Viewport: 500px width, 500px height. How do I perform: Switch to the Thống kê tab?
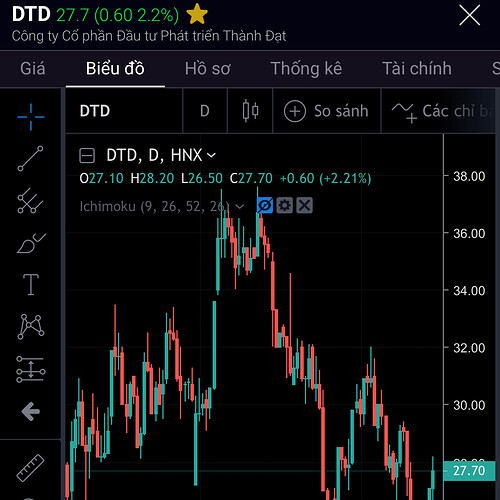tap(306, 69)
